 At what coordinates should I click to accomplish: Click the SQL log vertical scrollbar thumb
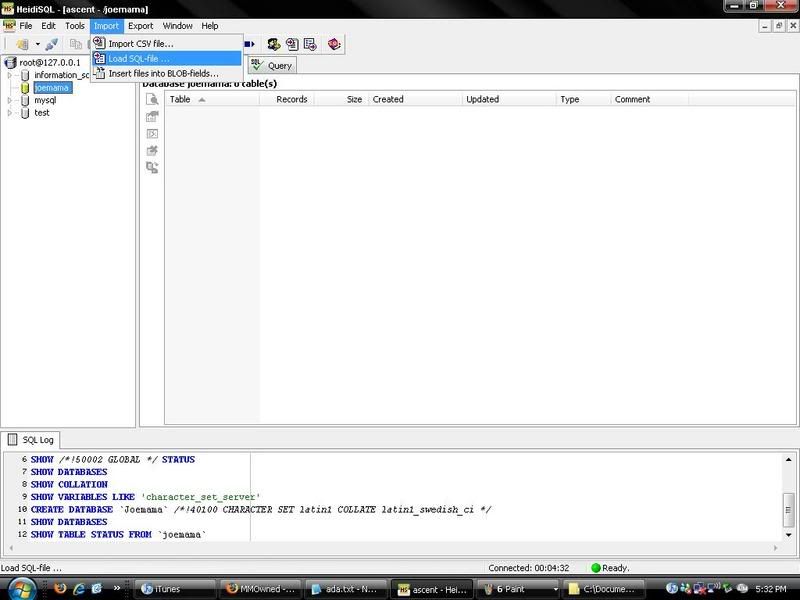[x=788, y=509]
